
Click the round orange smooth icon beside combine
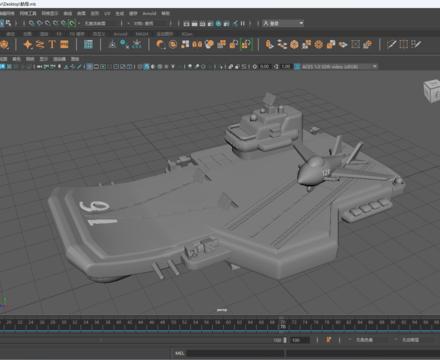click(x=173, y=44)
